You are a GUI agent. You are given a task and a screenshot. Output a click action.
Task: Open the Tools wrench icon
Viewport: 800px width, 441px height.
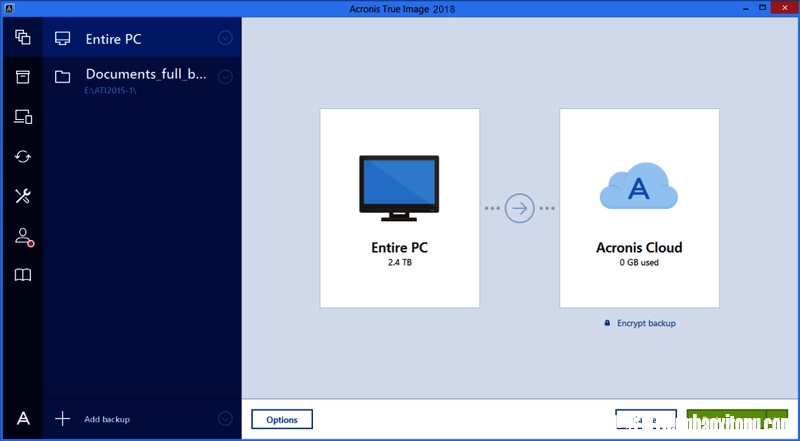tap(22, 196)
